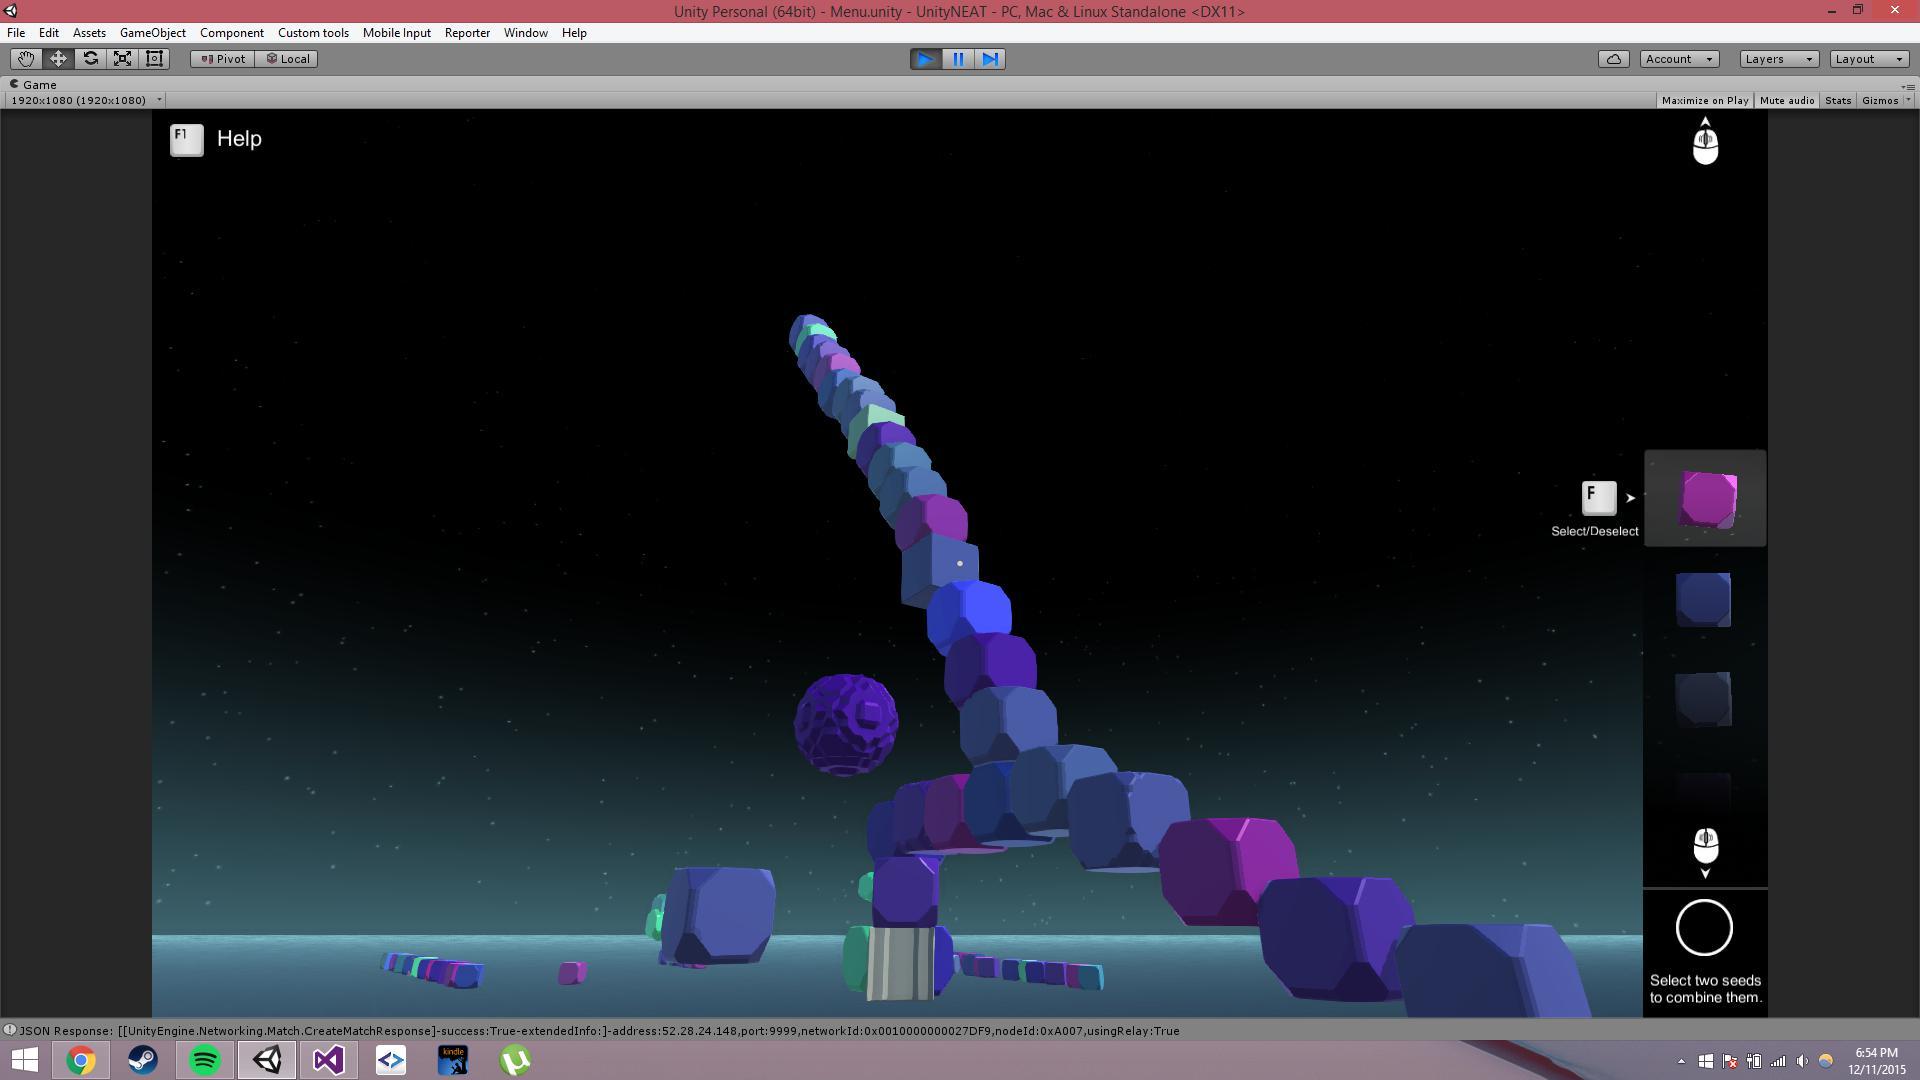Toggle Pivot handle position button
Image resolution: width=1920 pixels, height=1080 pixels.
tap(223, 59)
